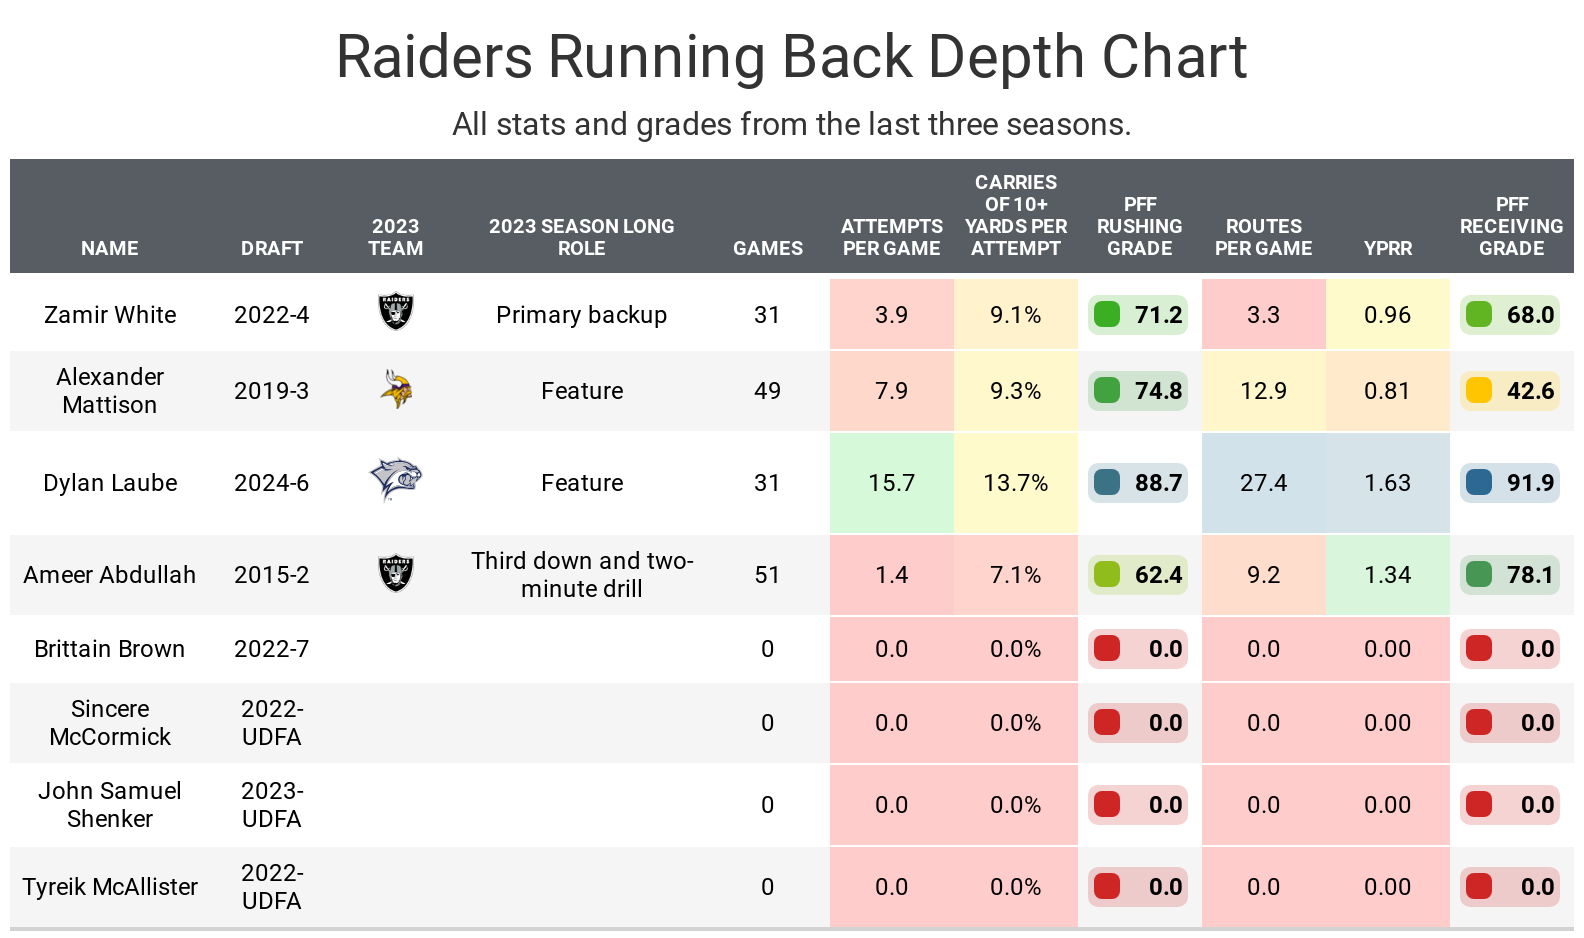1584x938 pixels.
Task: Sort by PFF RECEIVING GRADE header
Action: 1511,227
